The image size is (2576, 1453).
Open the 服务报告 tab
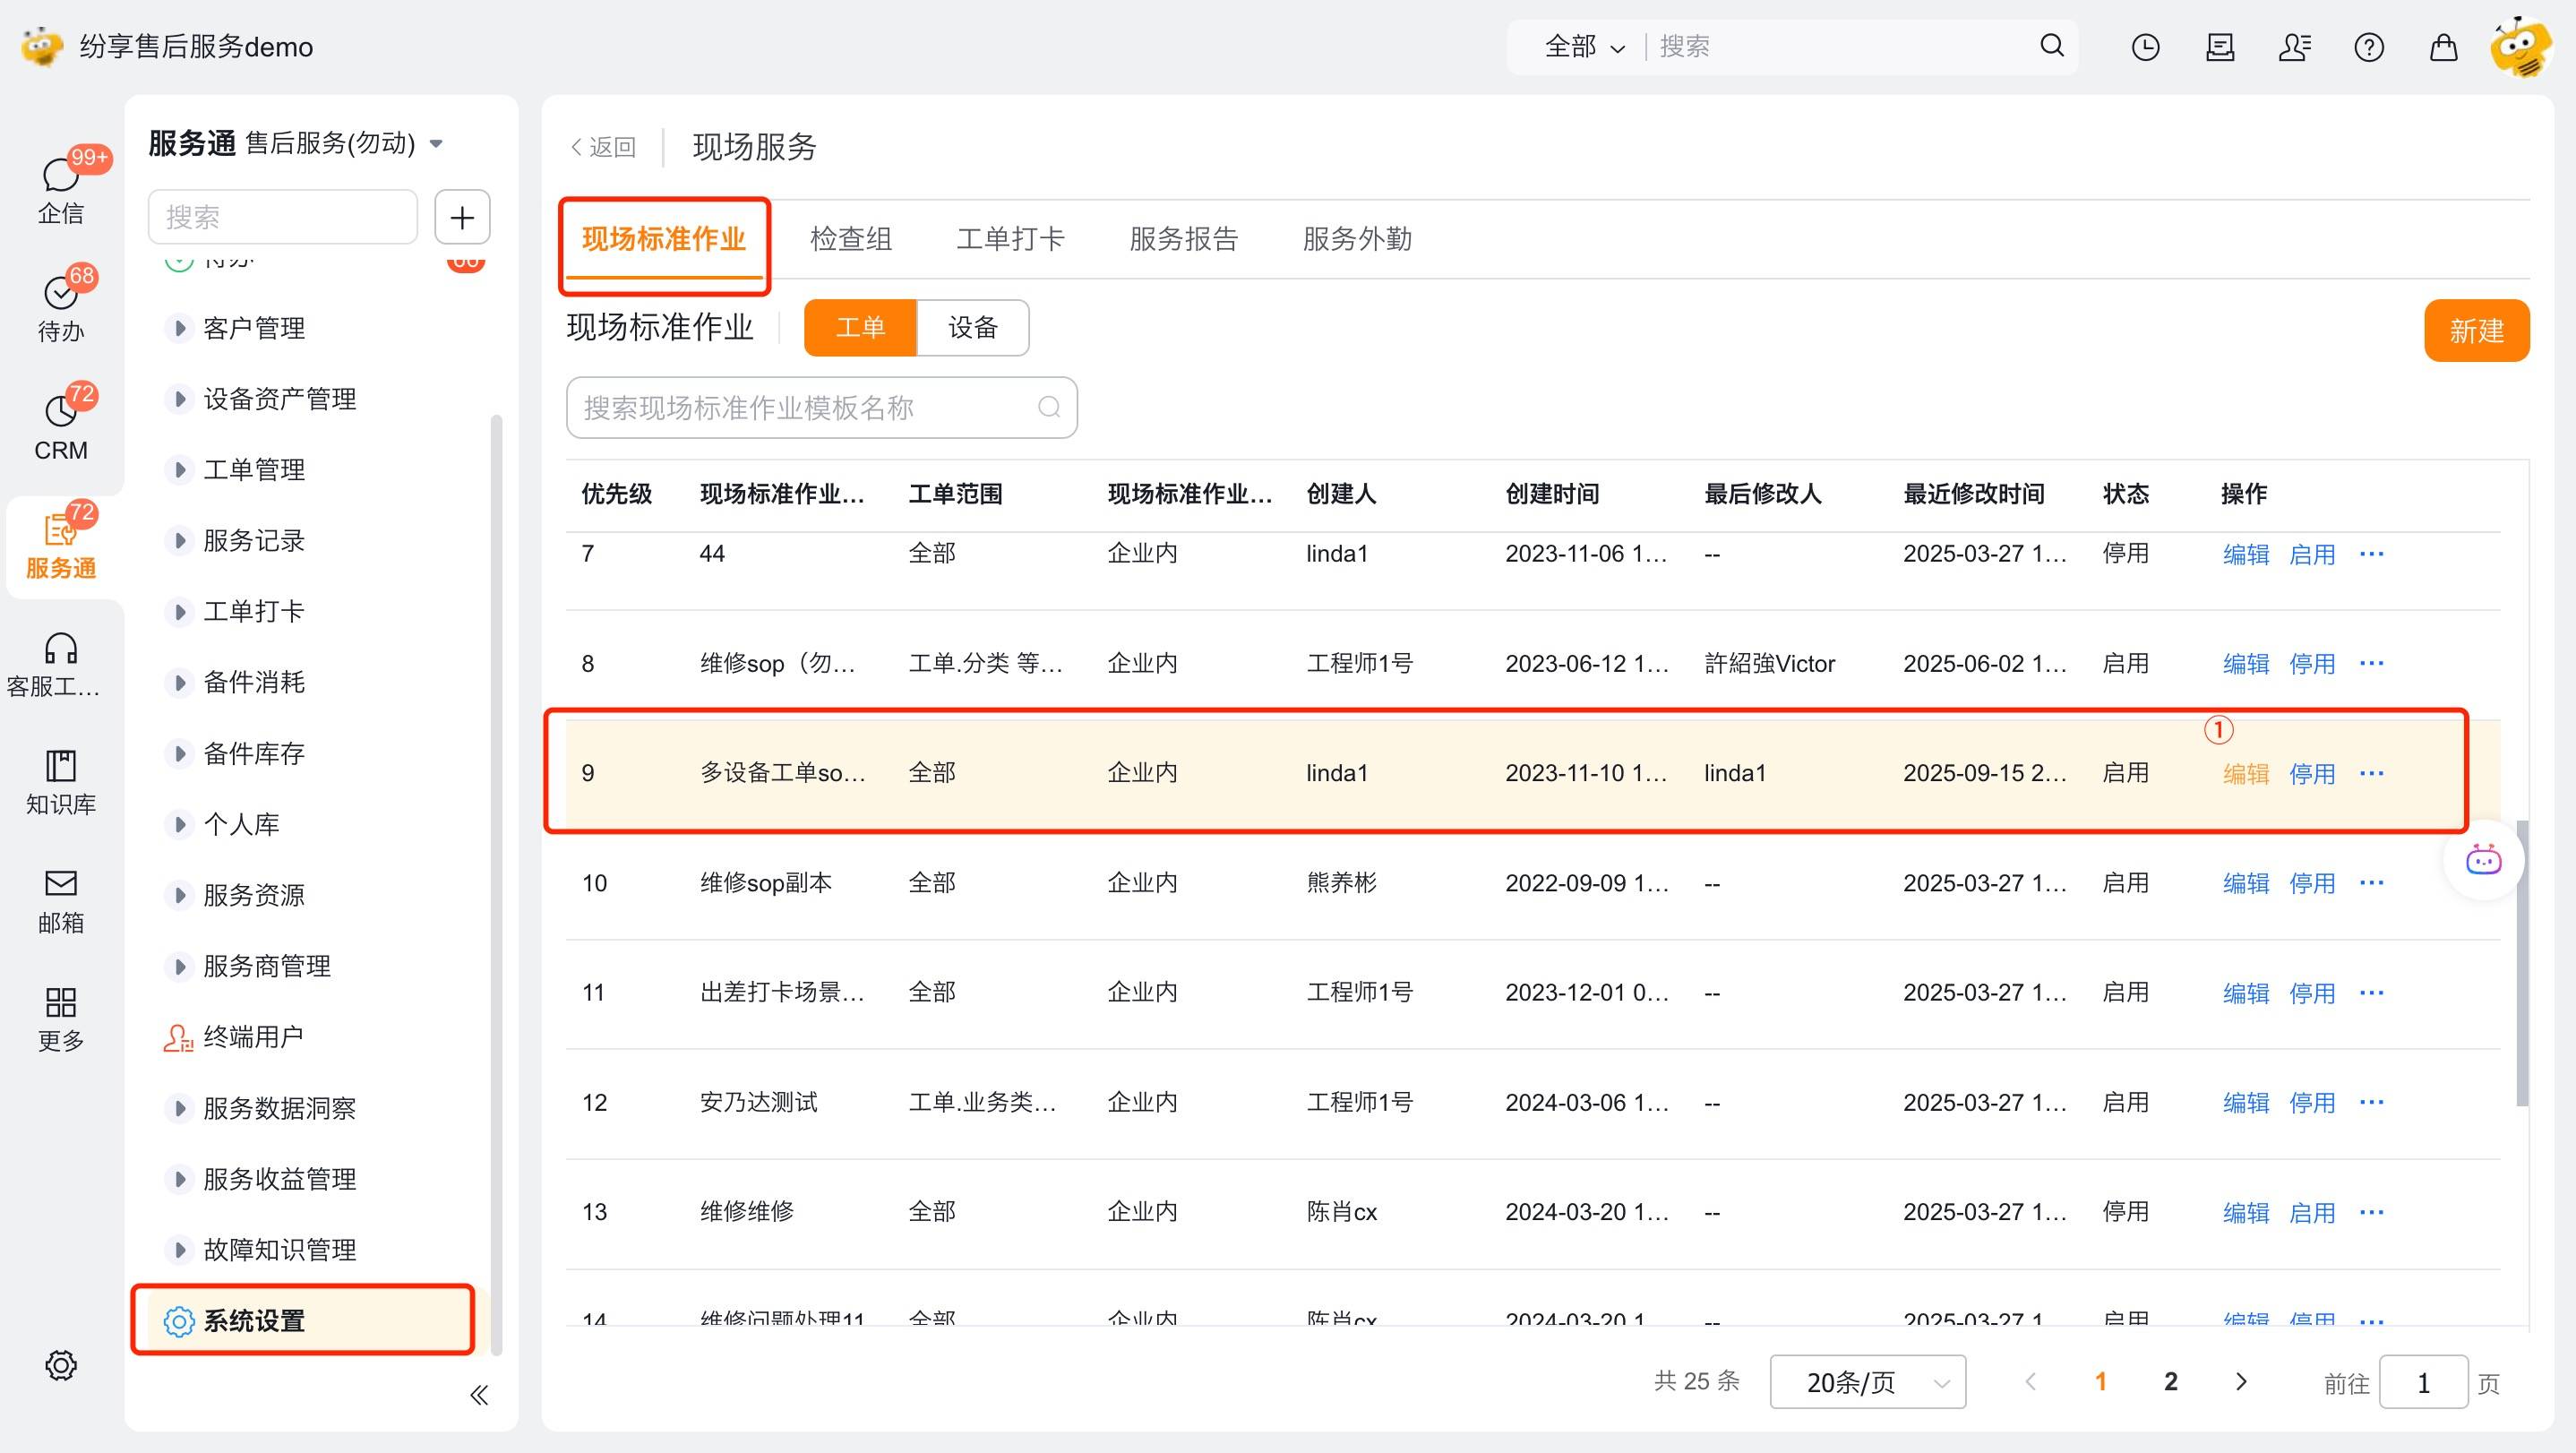point(1183,239)
